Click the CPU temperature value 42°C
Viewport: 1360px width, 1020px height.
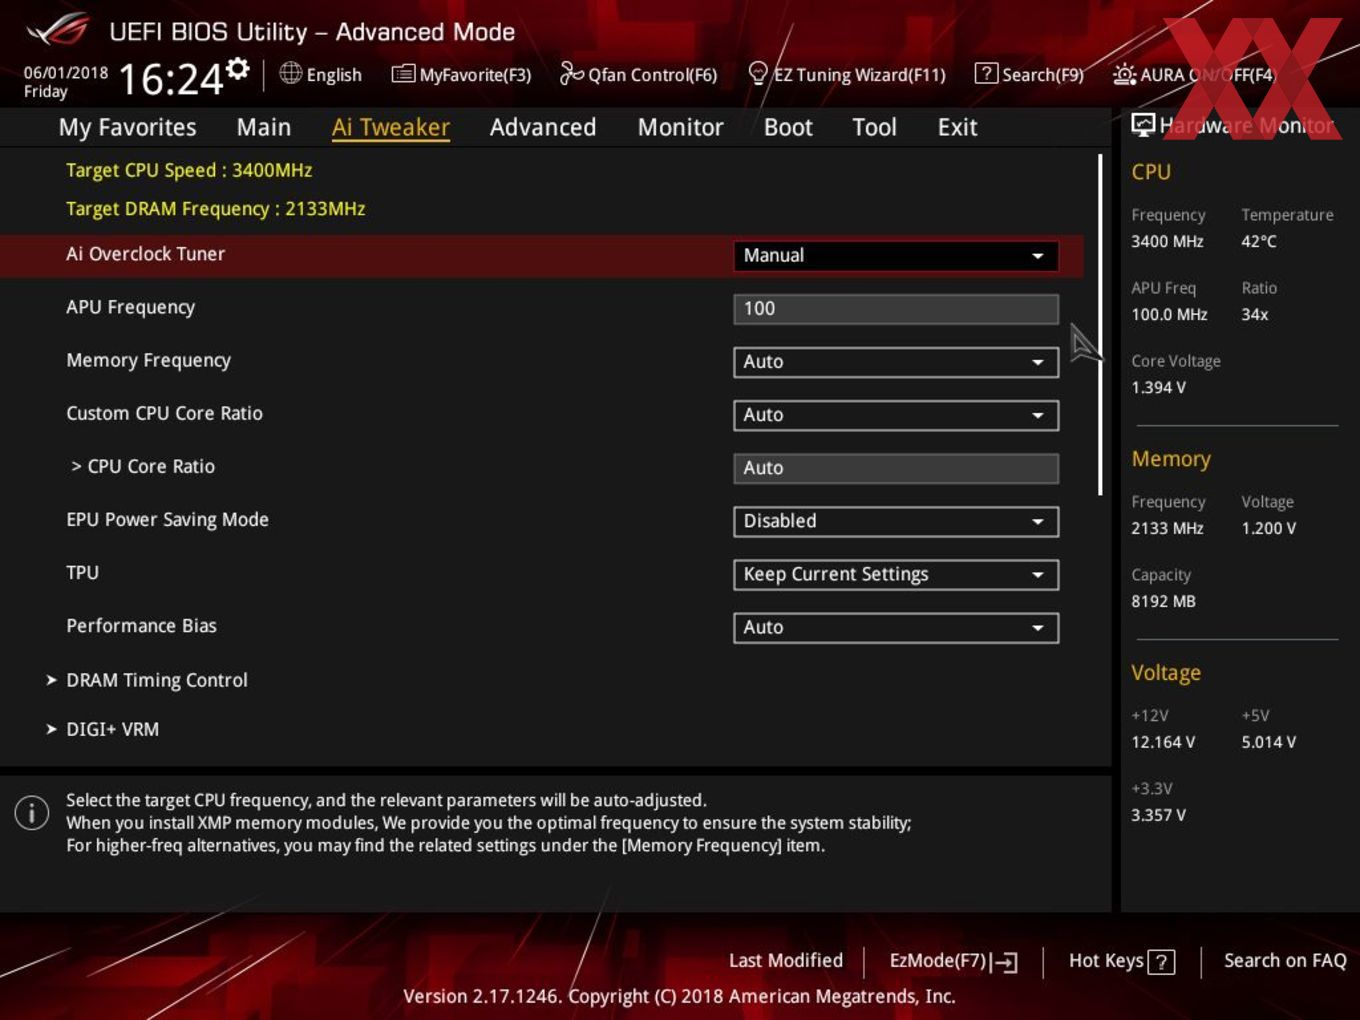click(x=1259, y=241)
